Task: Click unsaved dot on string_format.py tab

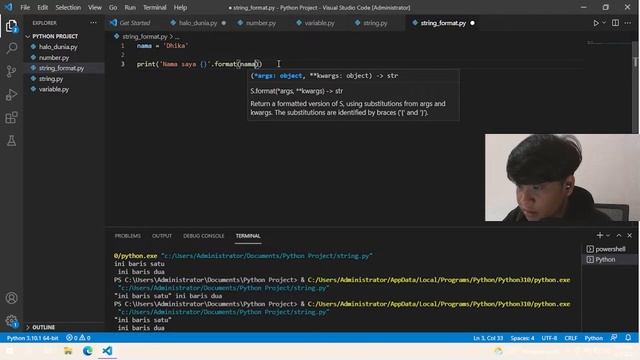Action: (472, 23)
